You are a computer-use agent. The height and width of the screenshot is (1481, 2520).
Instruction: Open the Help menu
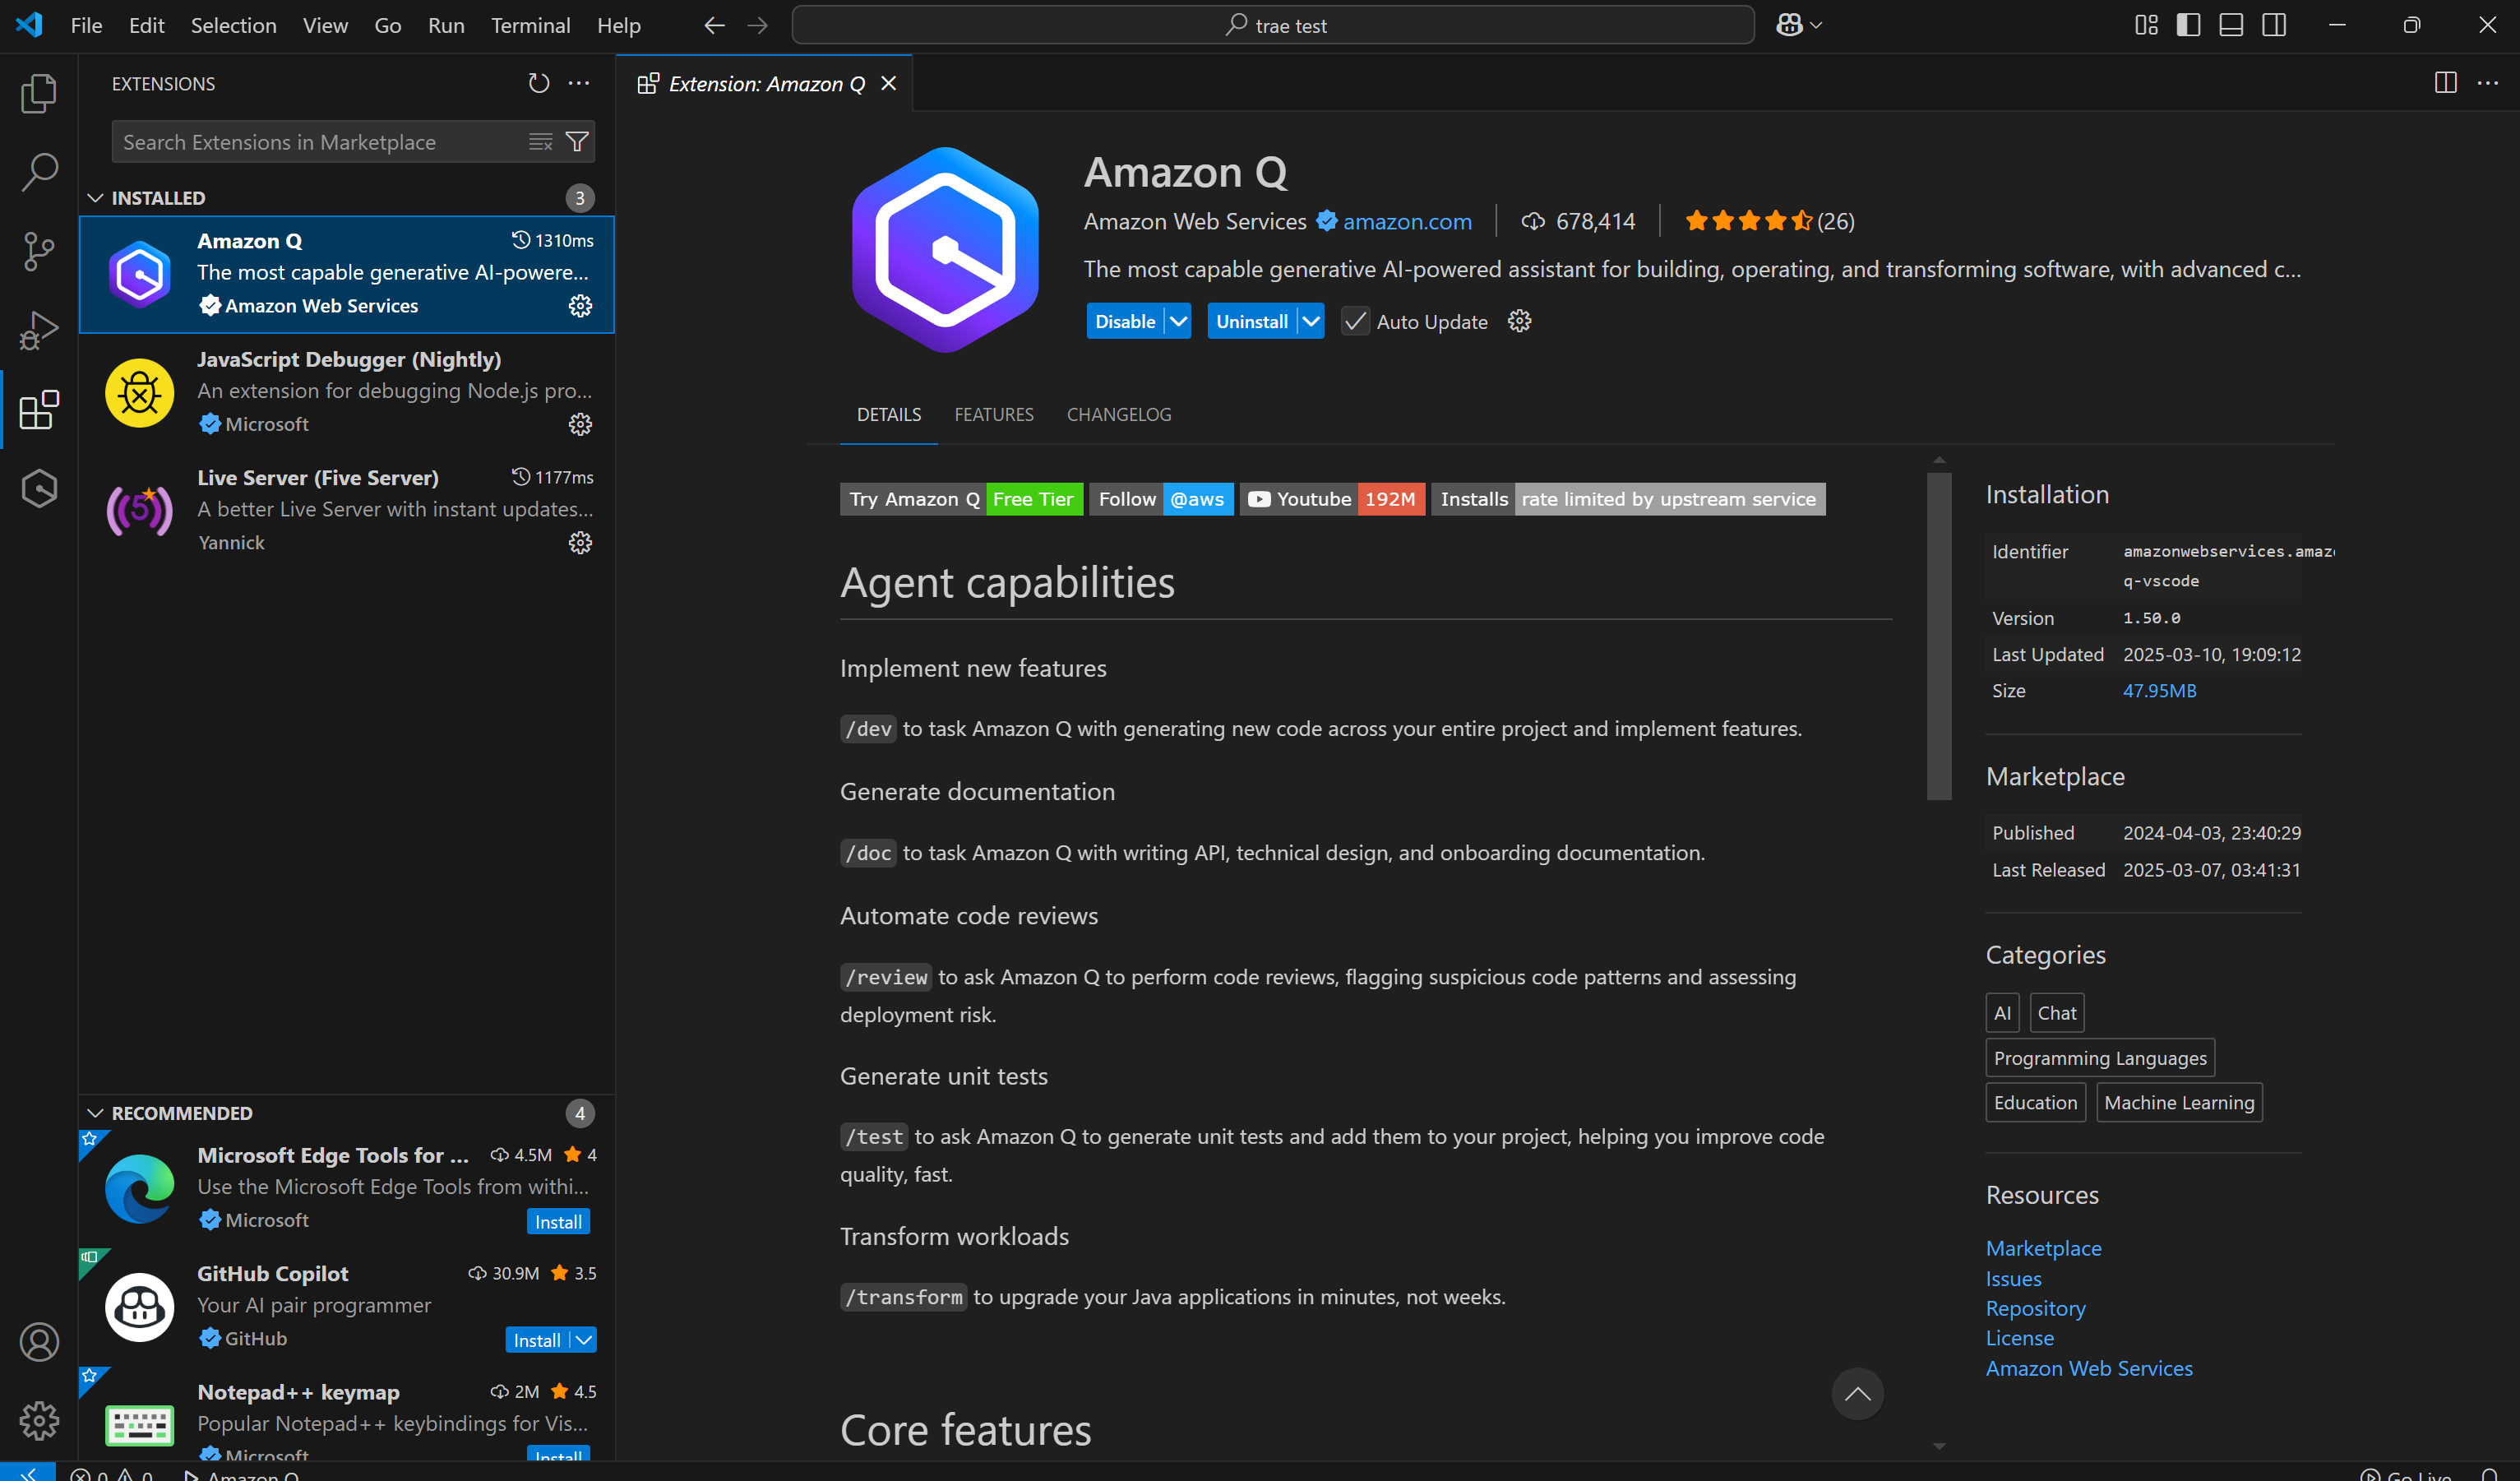[x=619, y=25]
